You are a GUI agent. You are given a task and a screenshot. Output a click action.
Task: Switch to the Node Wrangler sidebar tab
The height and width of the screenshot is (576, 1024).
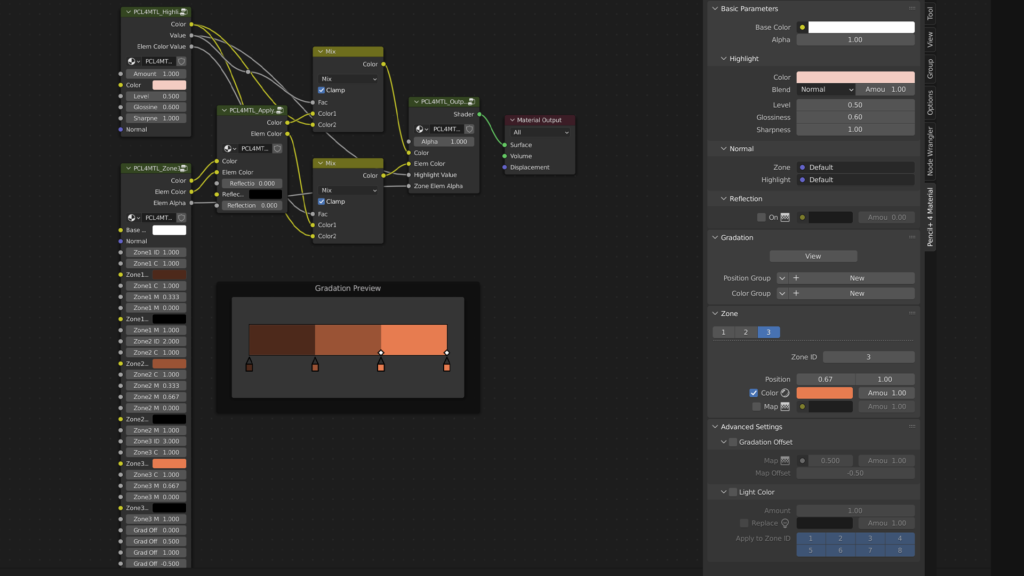pos(930,151)
